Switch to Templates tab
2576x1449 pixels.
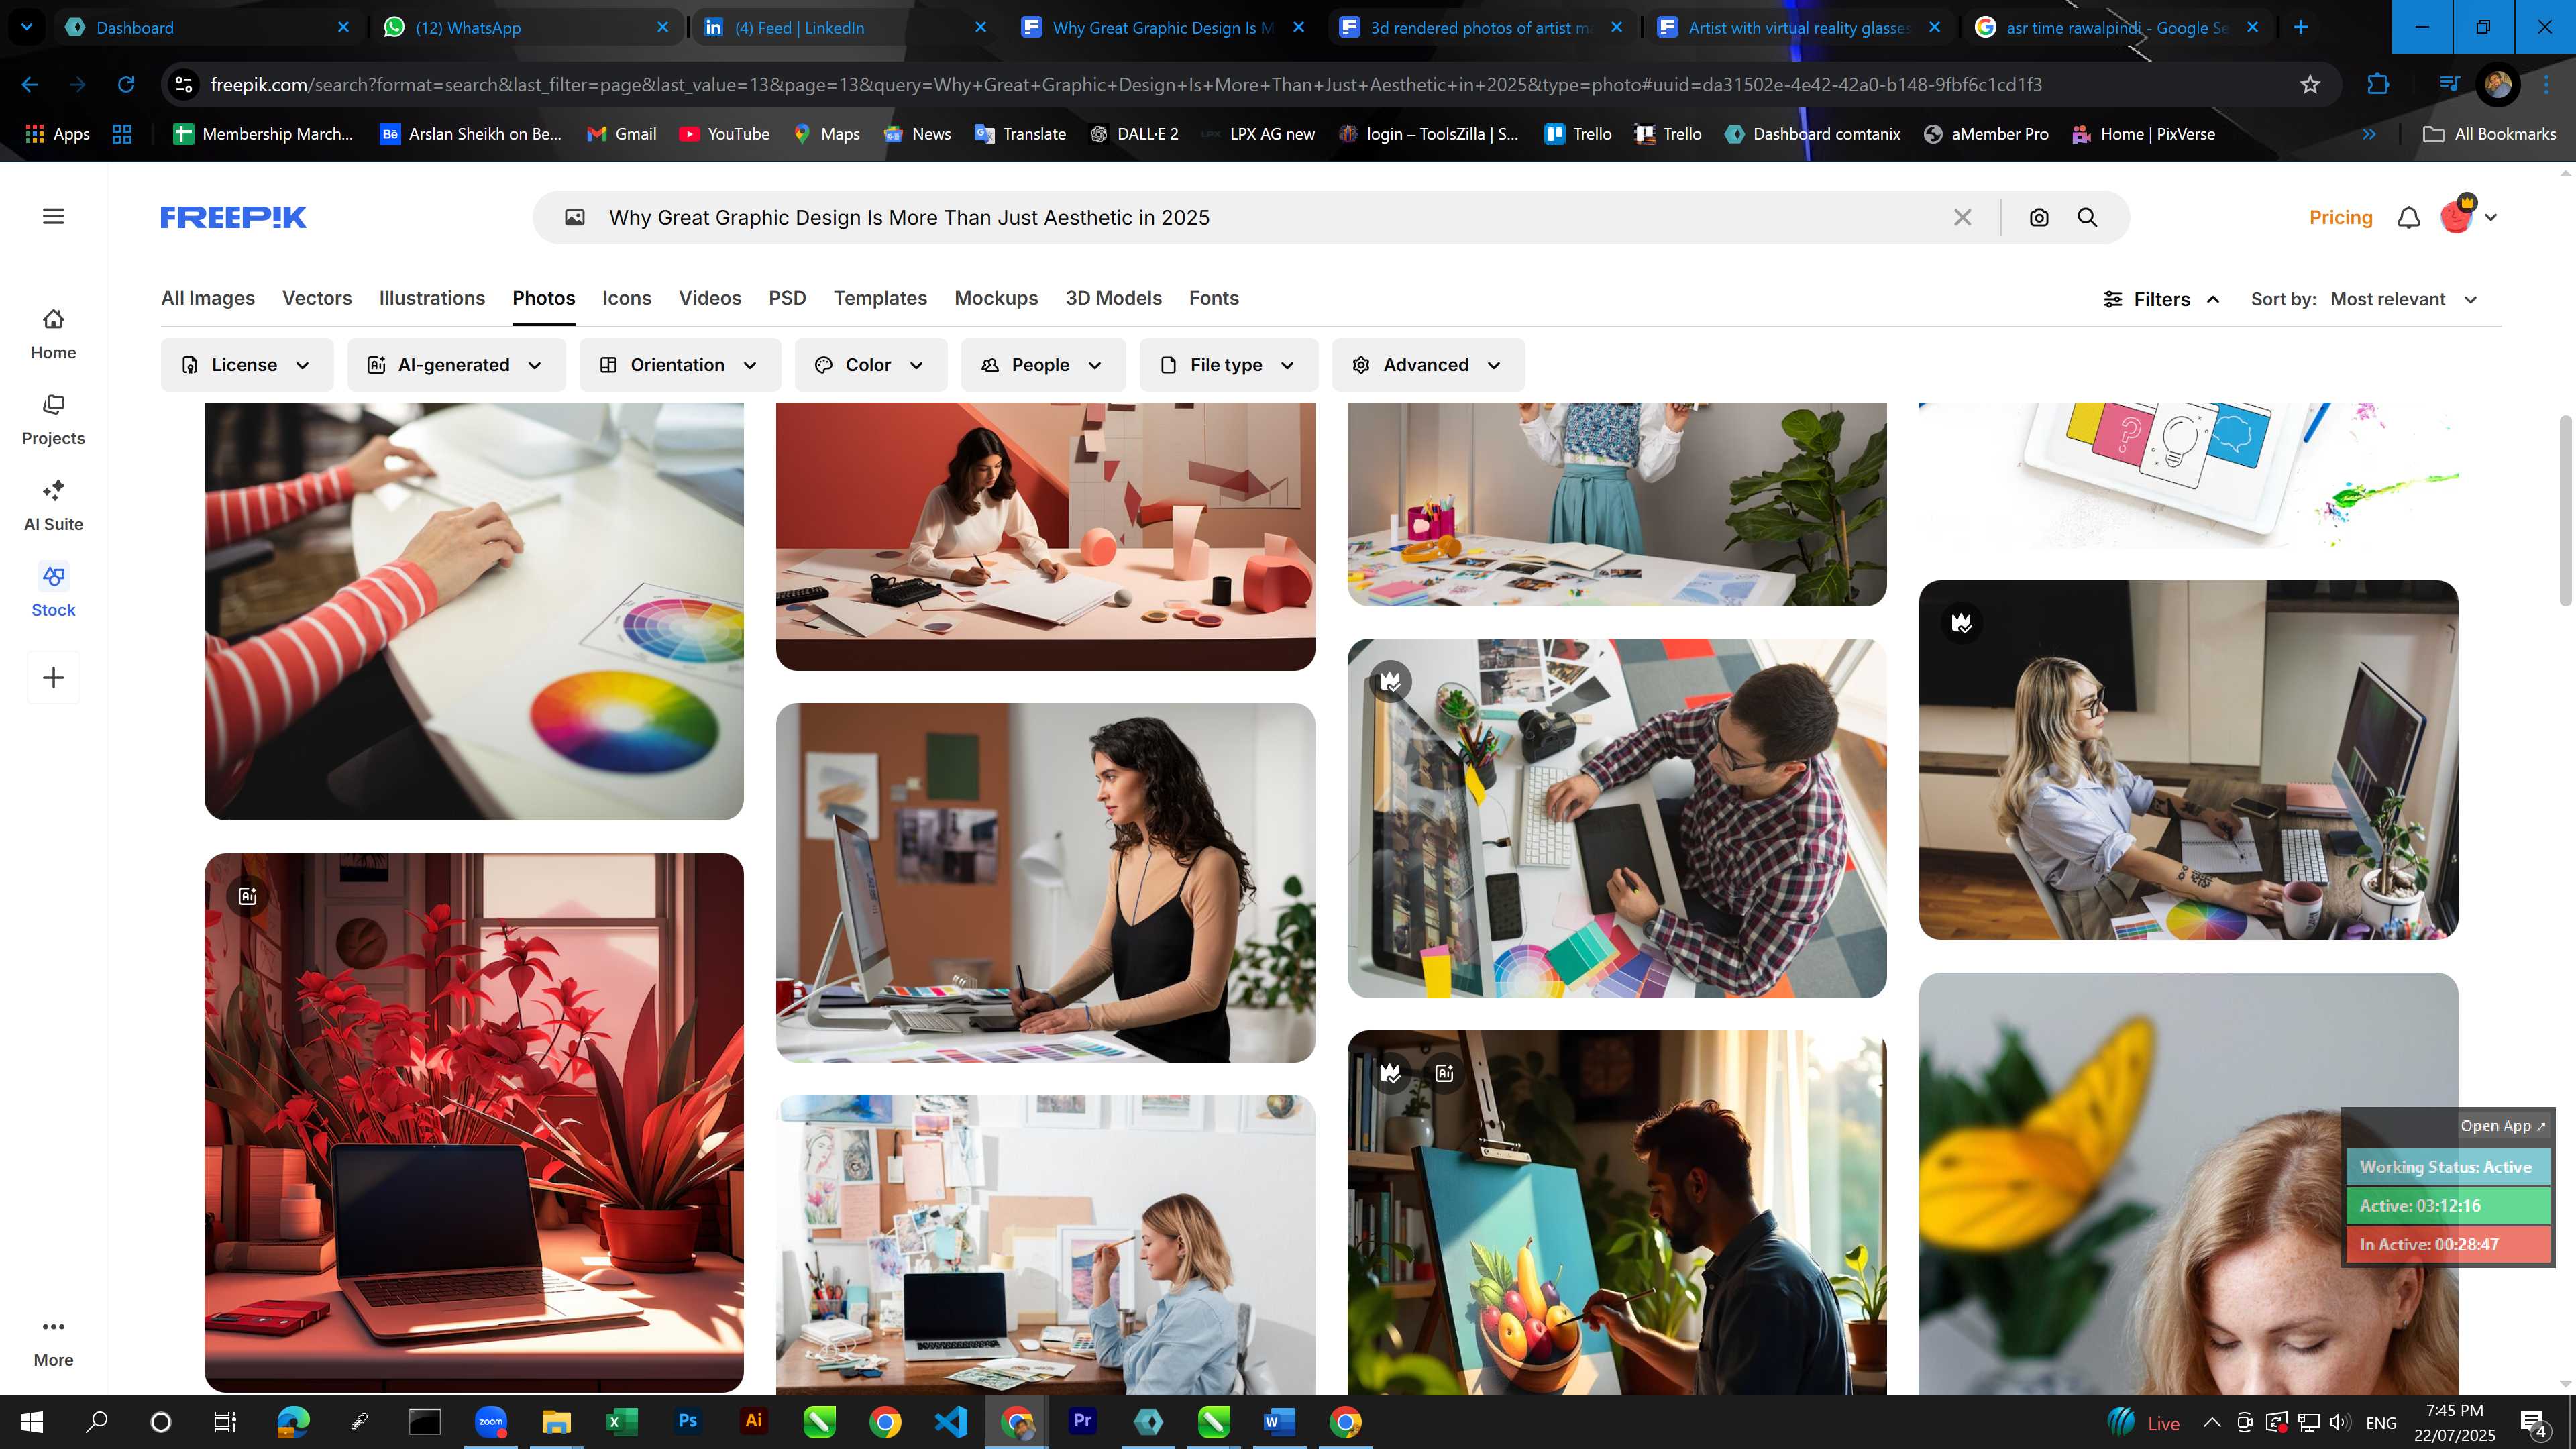pyautogui.click(x=880, y=298)
